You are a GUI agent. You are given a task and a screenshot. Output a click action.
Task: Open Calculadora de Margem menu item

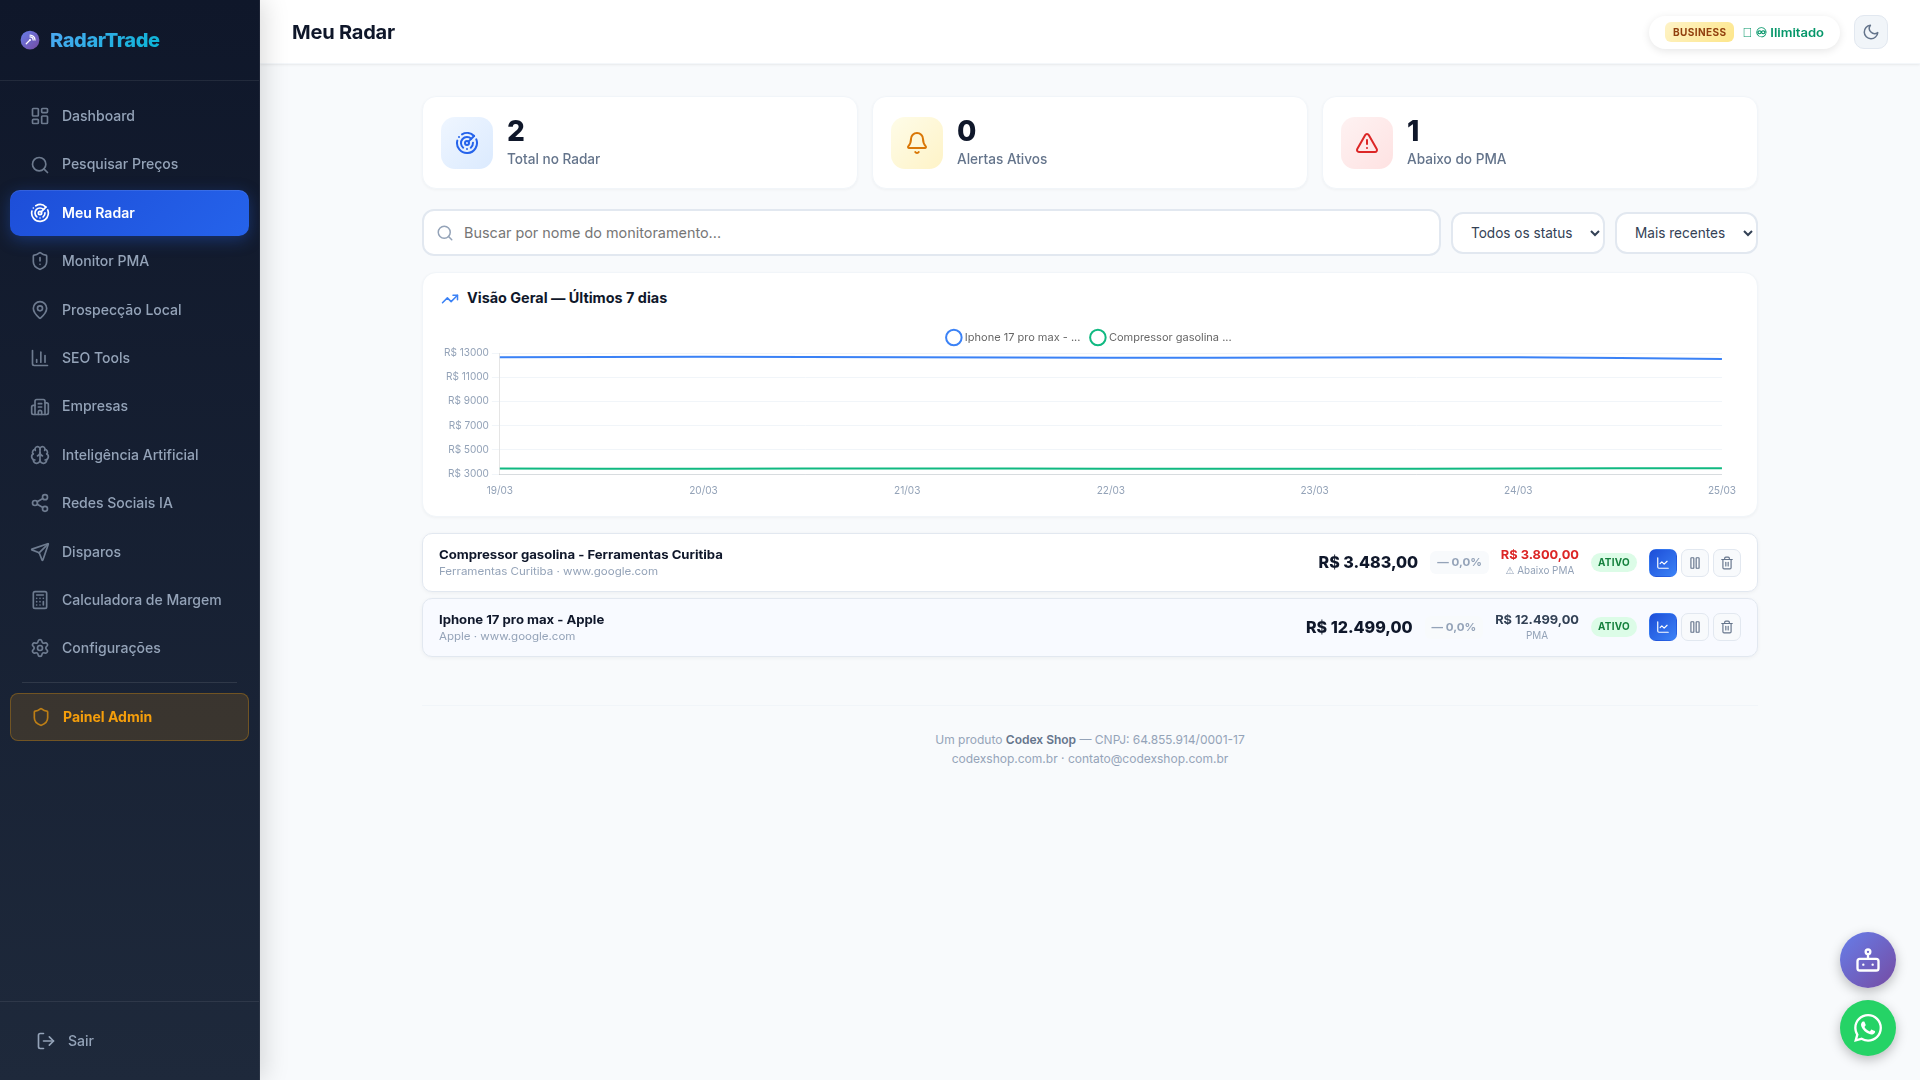coord(141,600)
